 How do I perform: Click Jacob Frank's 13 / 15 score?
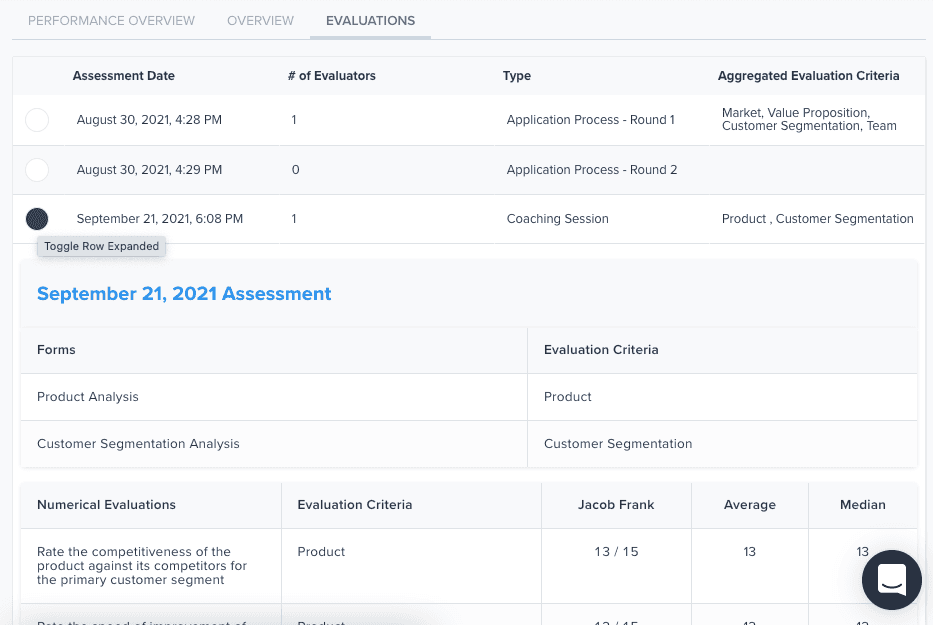pos(616,552)
